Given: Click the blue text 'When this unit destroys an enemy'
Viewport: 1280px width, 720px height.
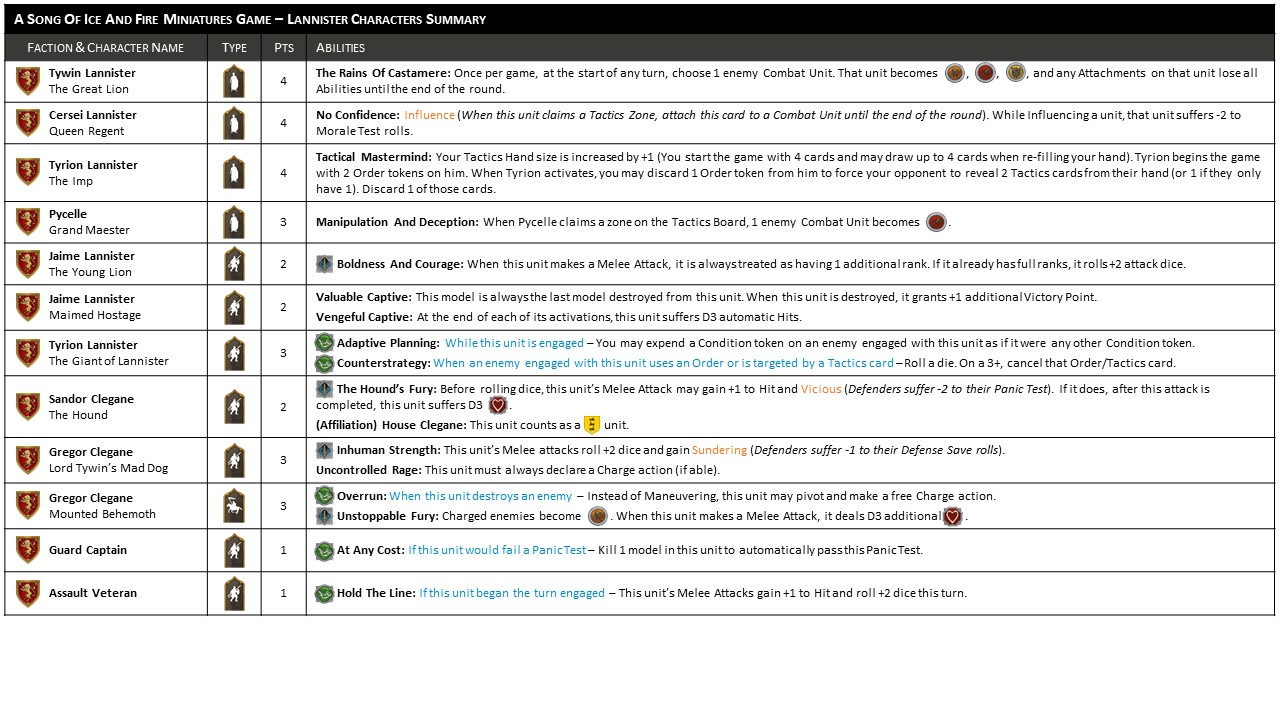Looking at the screenshot, I should (x=481, y=496).
